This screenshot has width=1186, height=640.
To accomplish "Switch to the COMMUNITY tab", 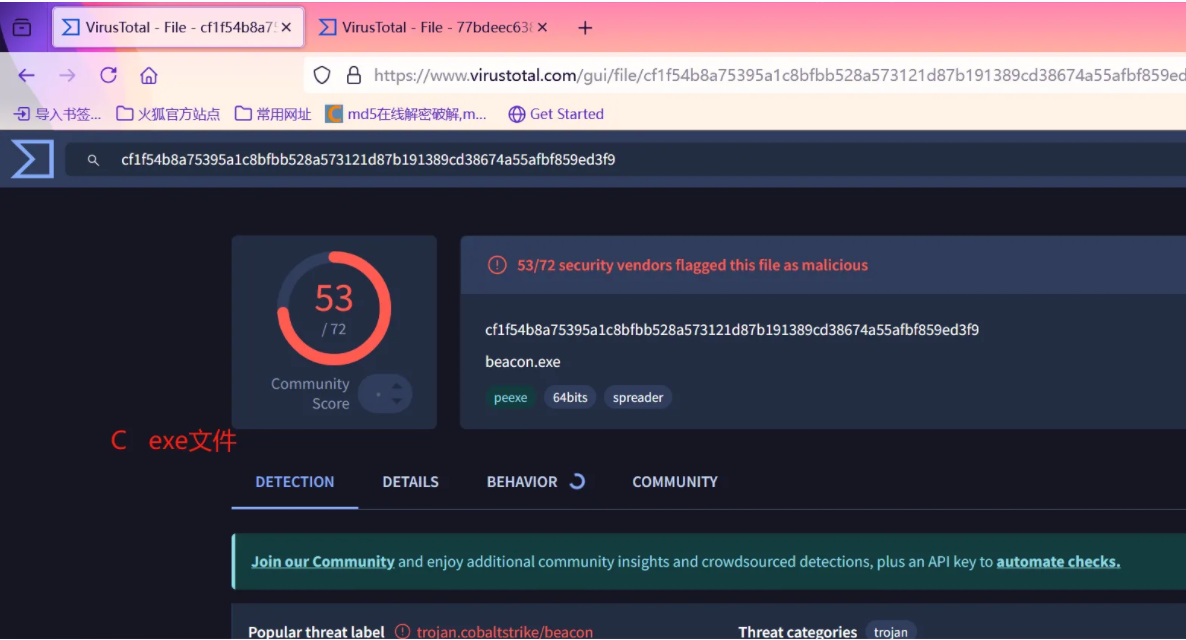I will [x=675, y=482].
